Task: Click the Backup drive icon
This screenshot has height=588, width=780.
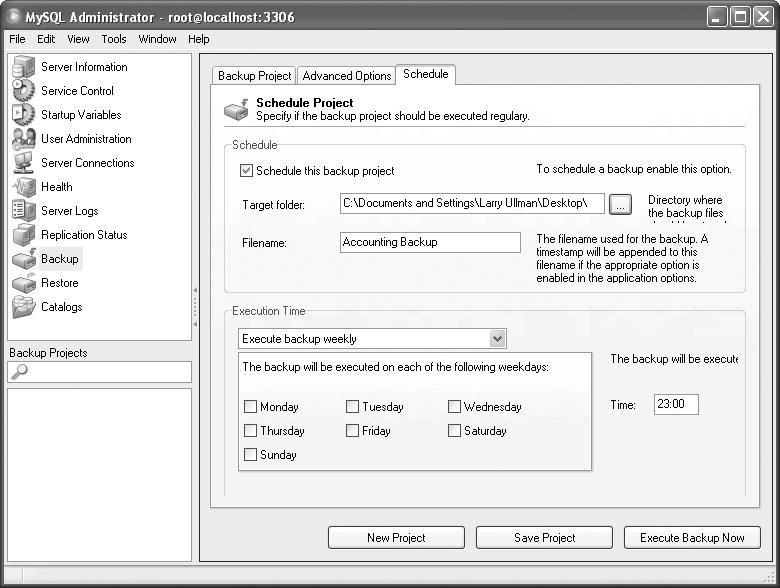Action: 23,259
